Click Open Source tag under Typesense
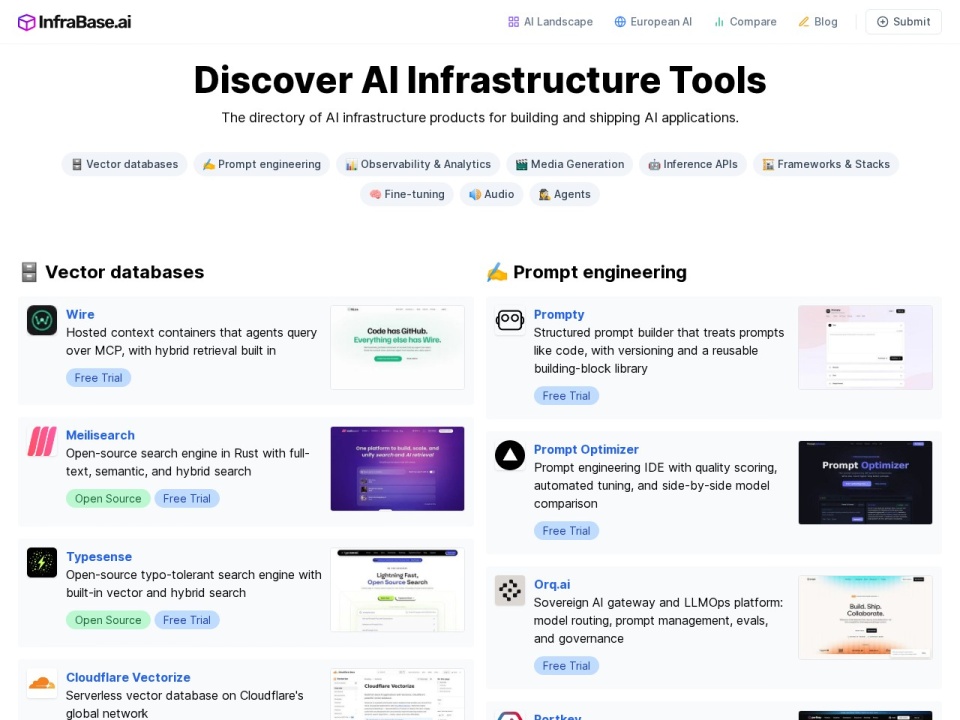The width and height of the screenshot is (960, 720). [x=108, y=620]
